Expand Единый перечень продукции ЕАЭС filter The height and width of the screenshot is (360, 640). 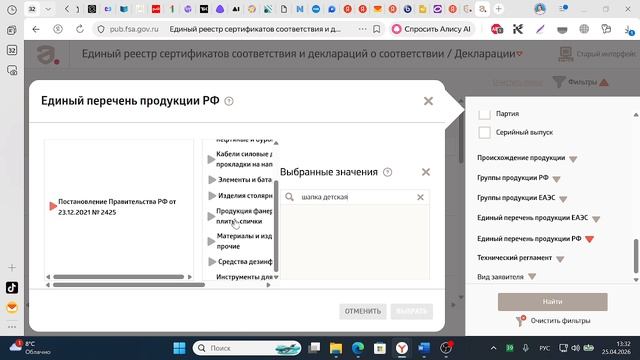(596, 219)
